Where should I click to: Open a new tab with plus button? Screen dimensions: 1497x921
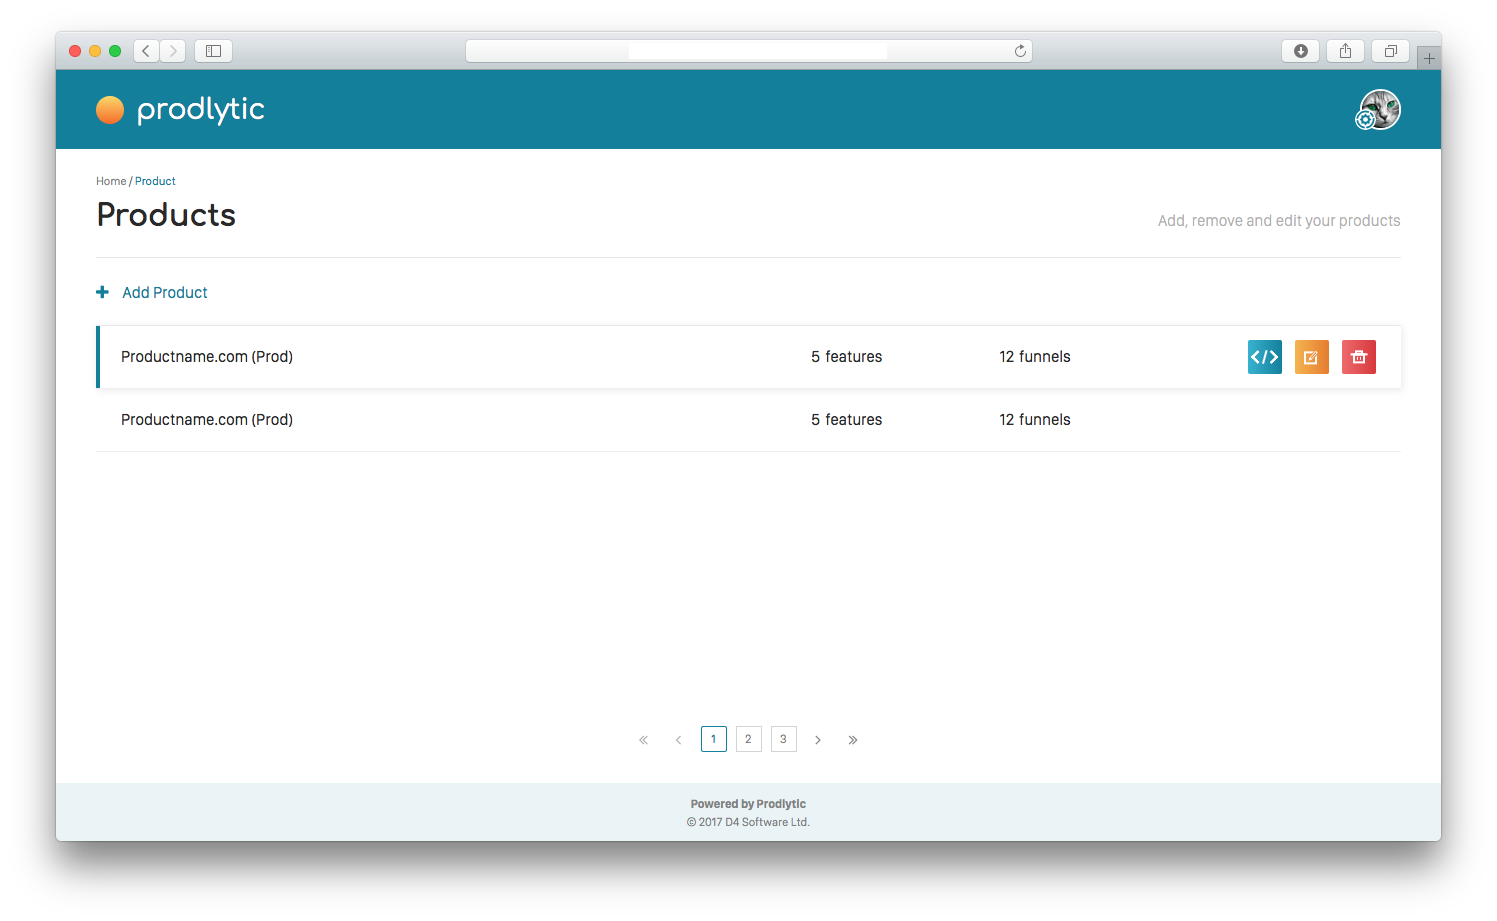click(x=1429, y=58)
